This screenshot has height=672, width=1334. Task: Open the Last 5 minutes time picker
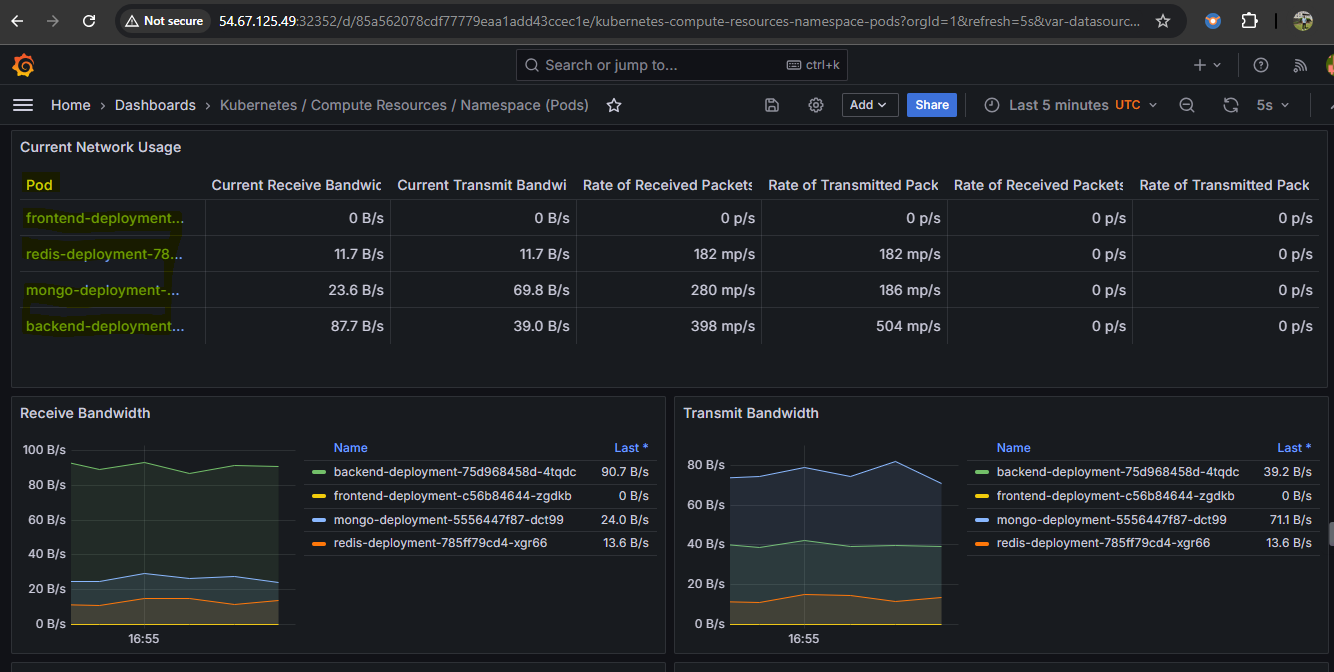pos(1071,105)
